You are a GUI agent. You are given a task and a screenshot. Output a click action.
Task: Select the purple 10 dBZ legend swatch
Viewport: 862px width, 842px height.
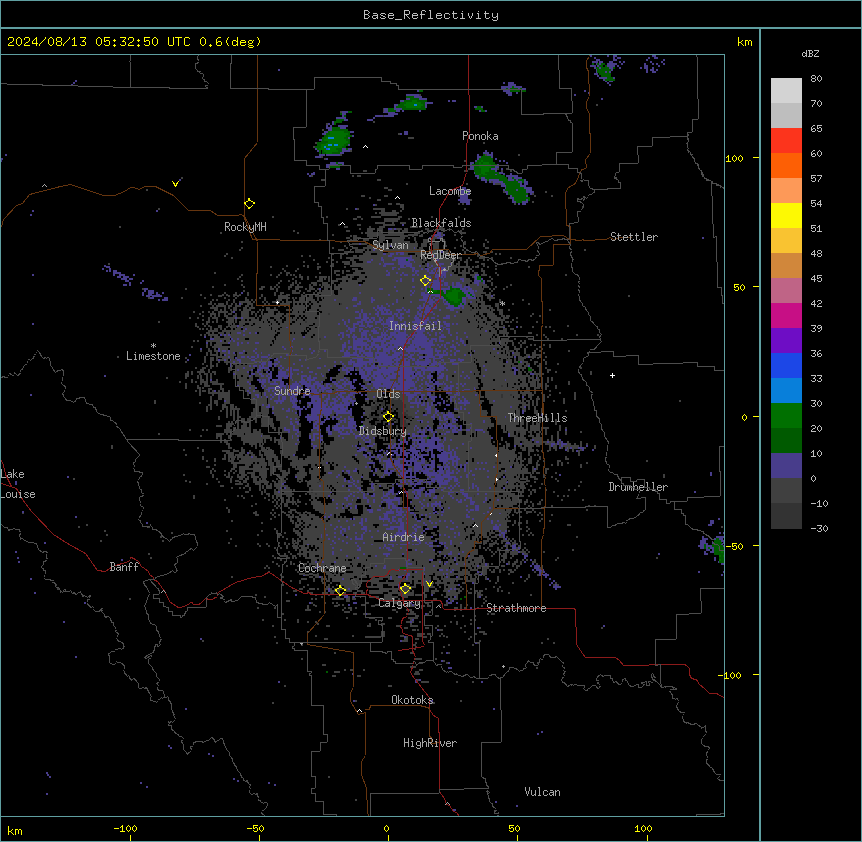click(x=786, y=466)
